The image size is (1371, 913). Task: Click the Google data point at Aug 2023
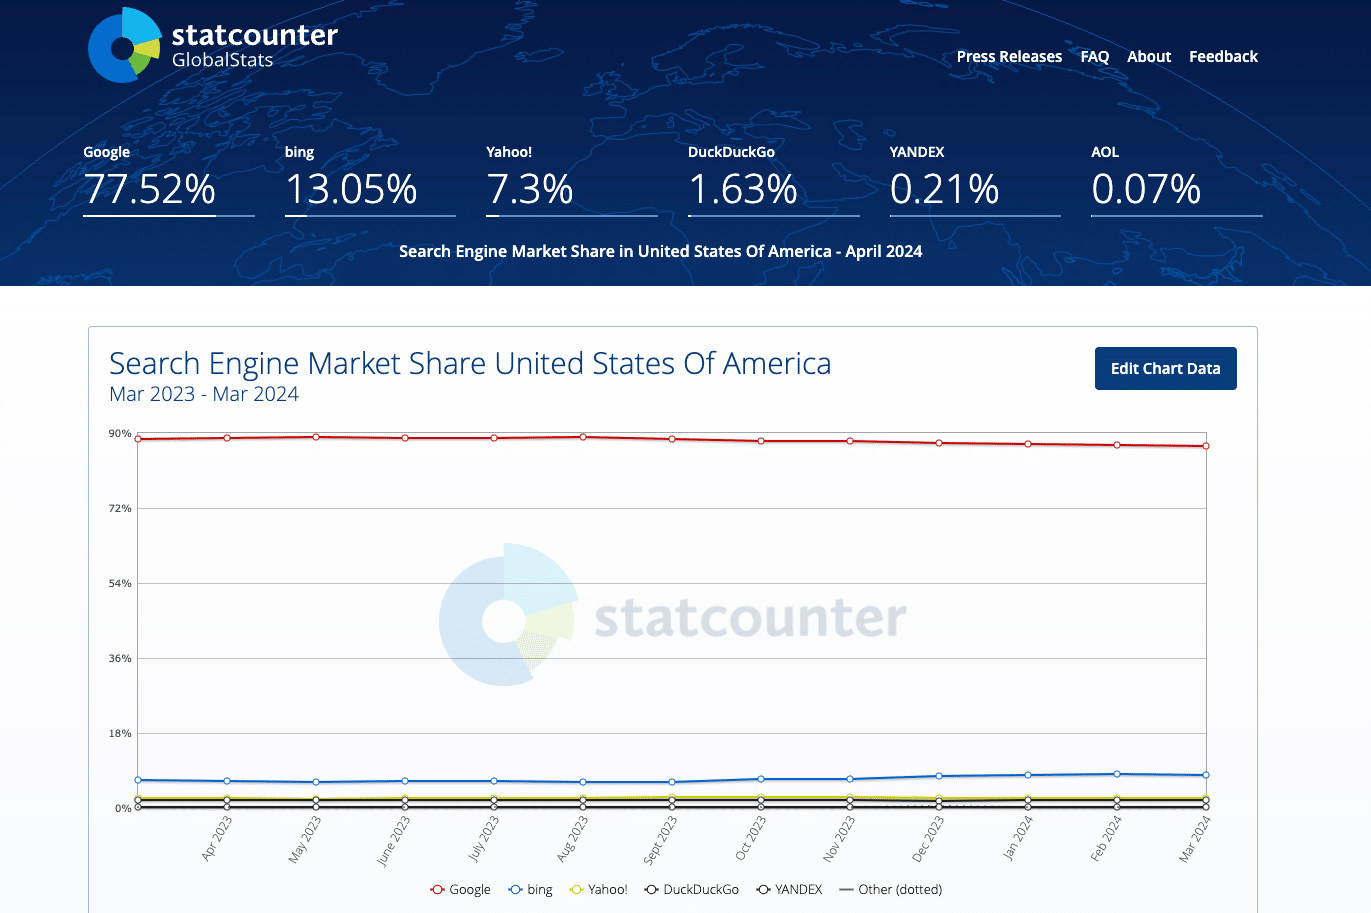pos(581,436)
